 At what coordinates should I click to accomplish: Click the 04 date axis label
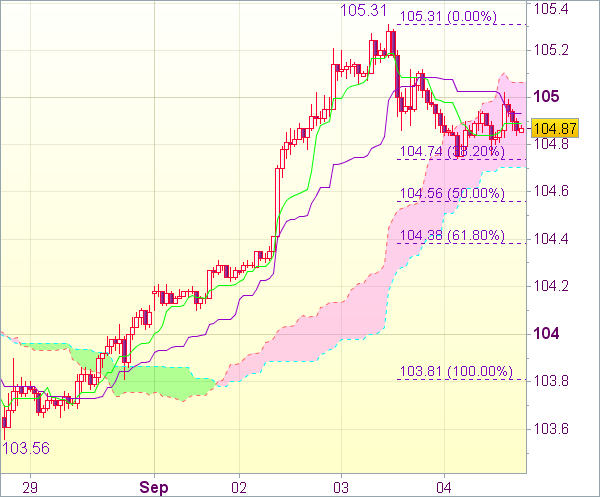tap(444, 488)
